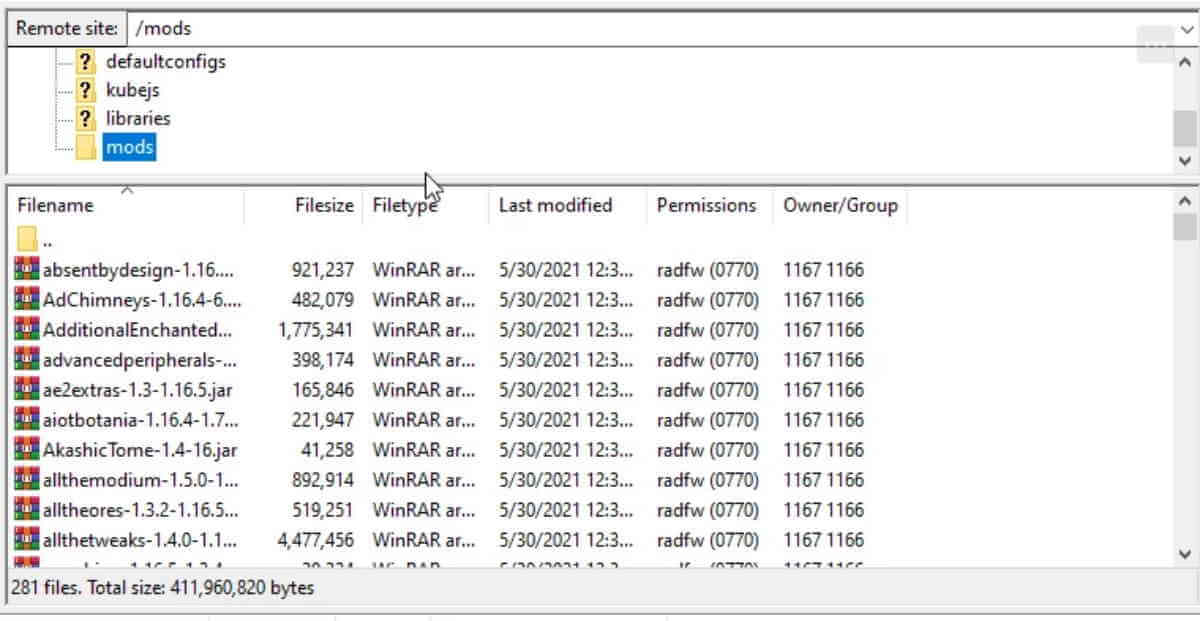Click the file list scrollbar up arrow
This screenshot has height=621, width=1200.
click(x=1185, y=200)
